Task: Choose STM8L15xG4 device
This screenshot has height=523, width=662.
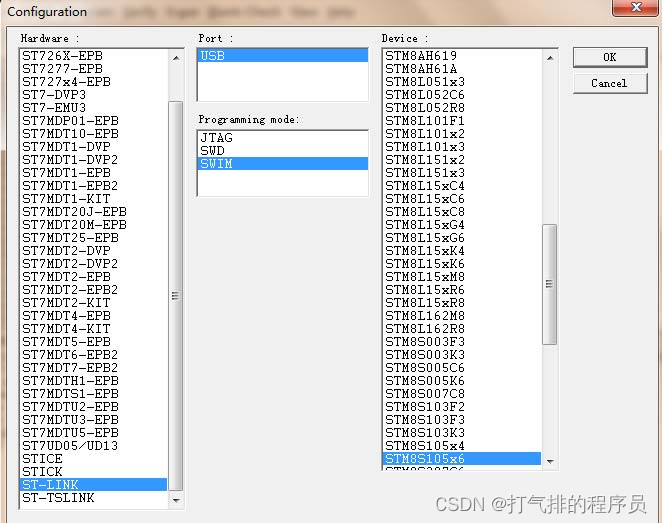Action: 462,225
